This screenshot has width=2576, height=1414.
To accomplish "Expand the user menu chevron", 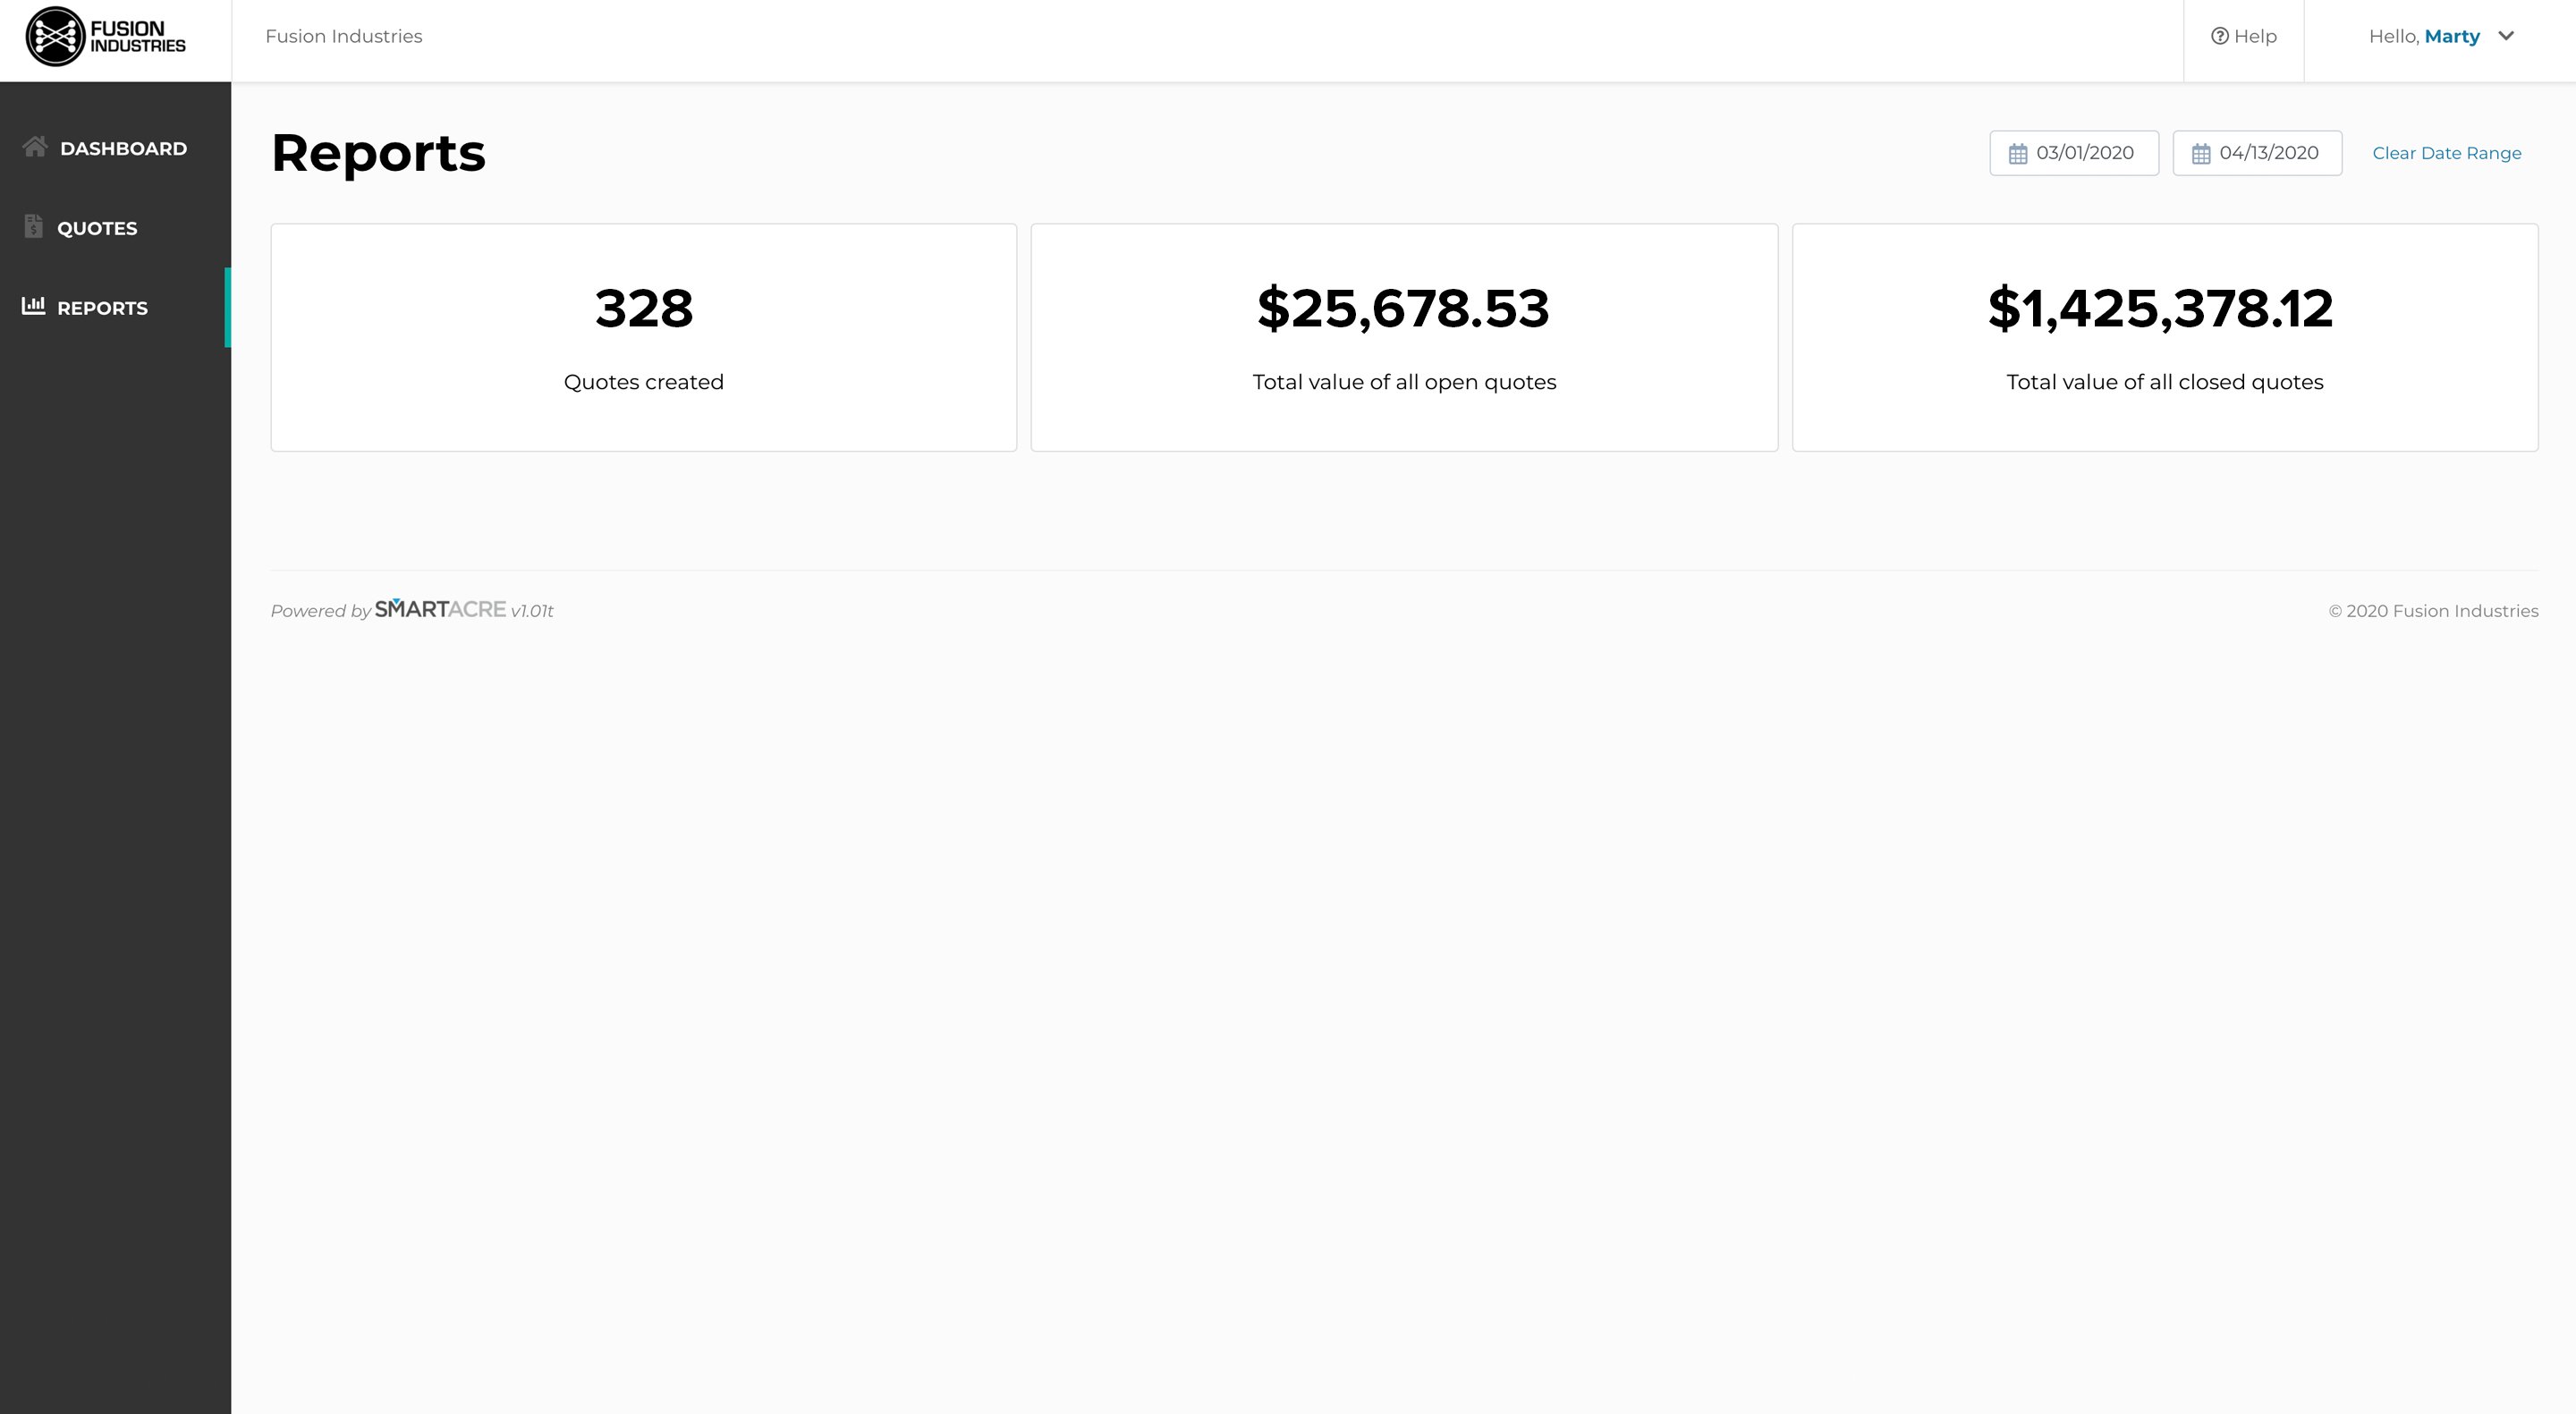I will 2506,36.
